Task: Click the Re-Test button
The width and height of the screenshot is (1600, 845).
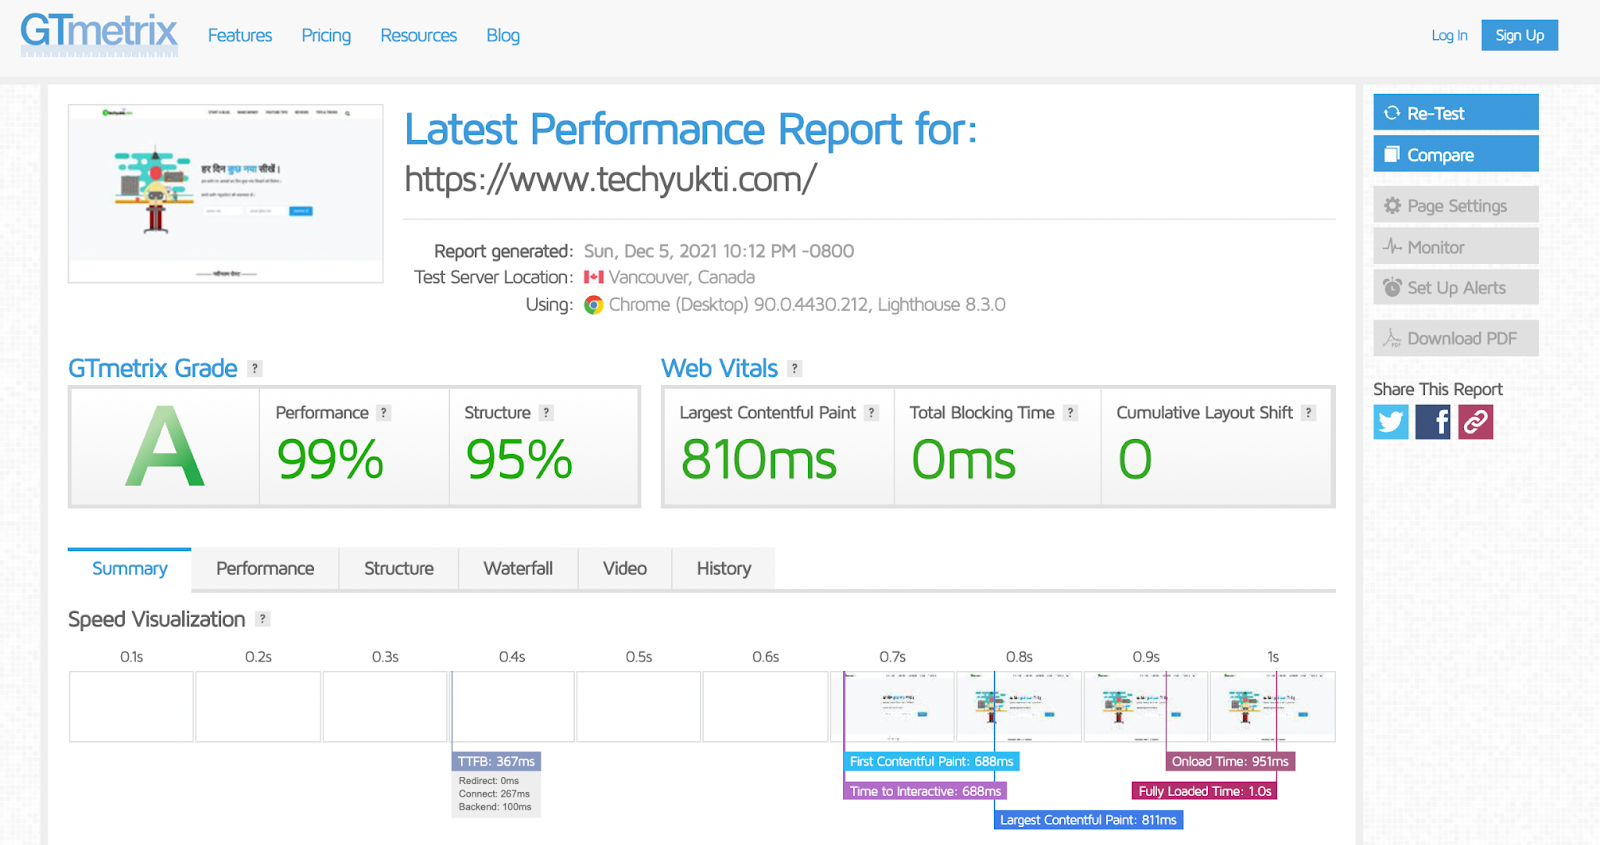Action: pos(1456,113)
